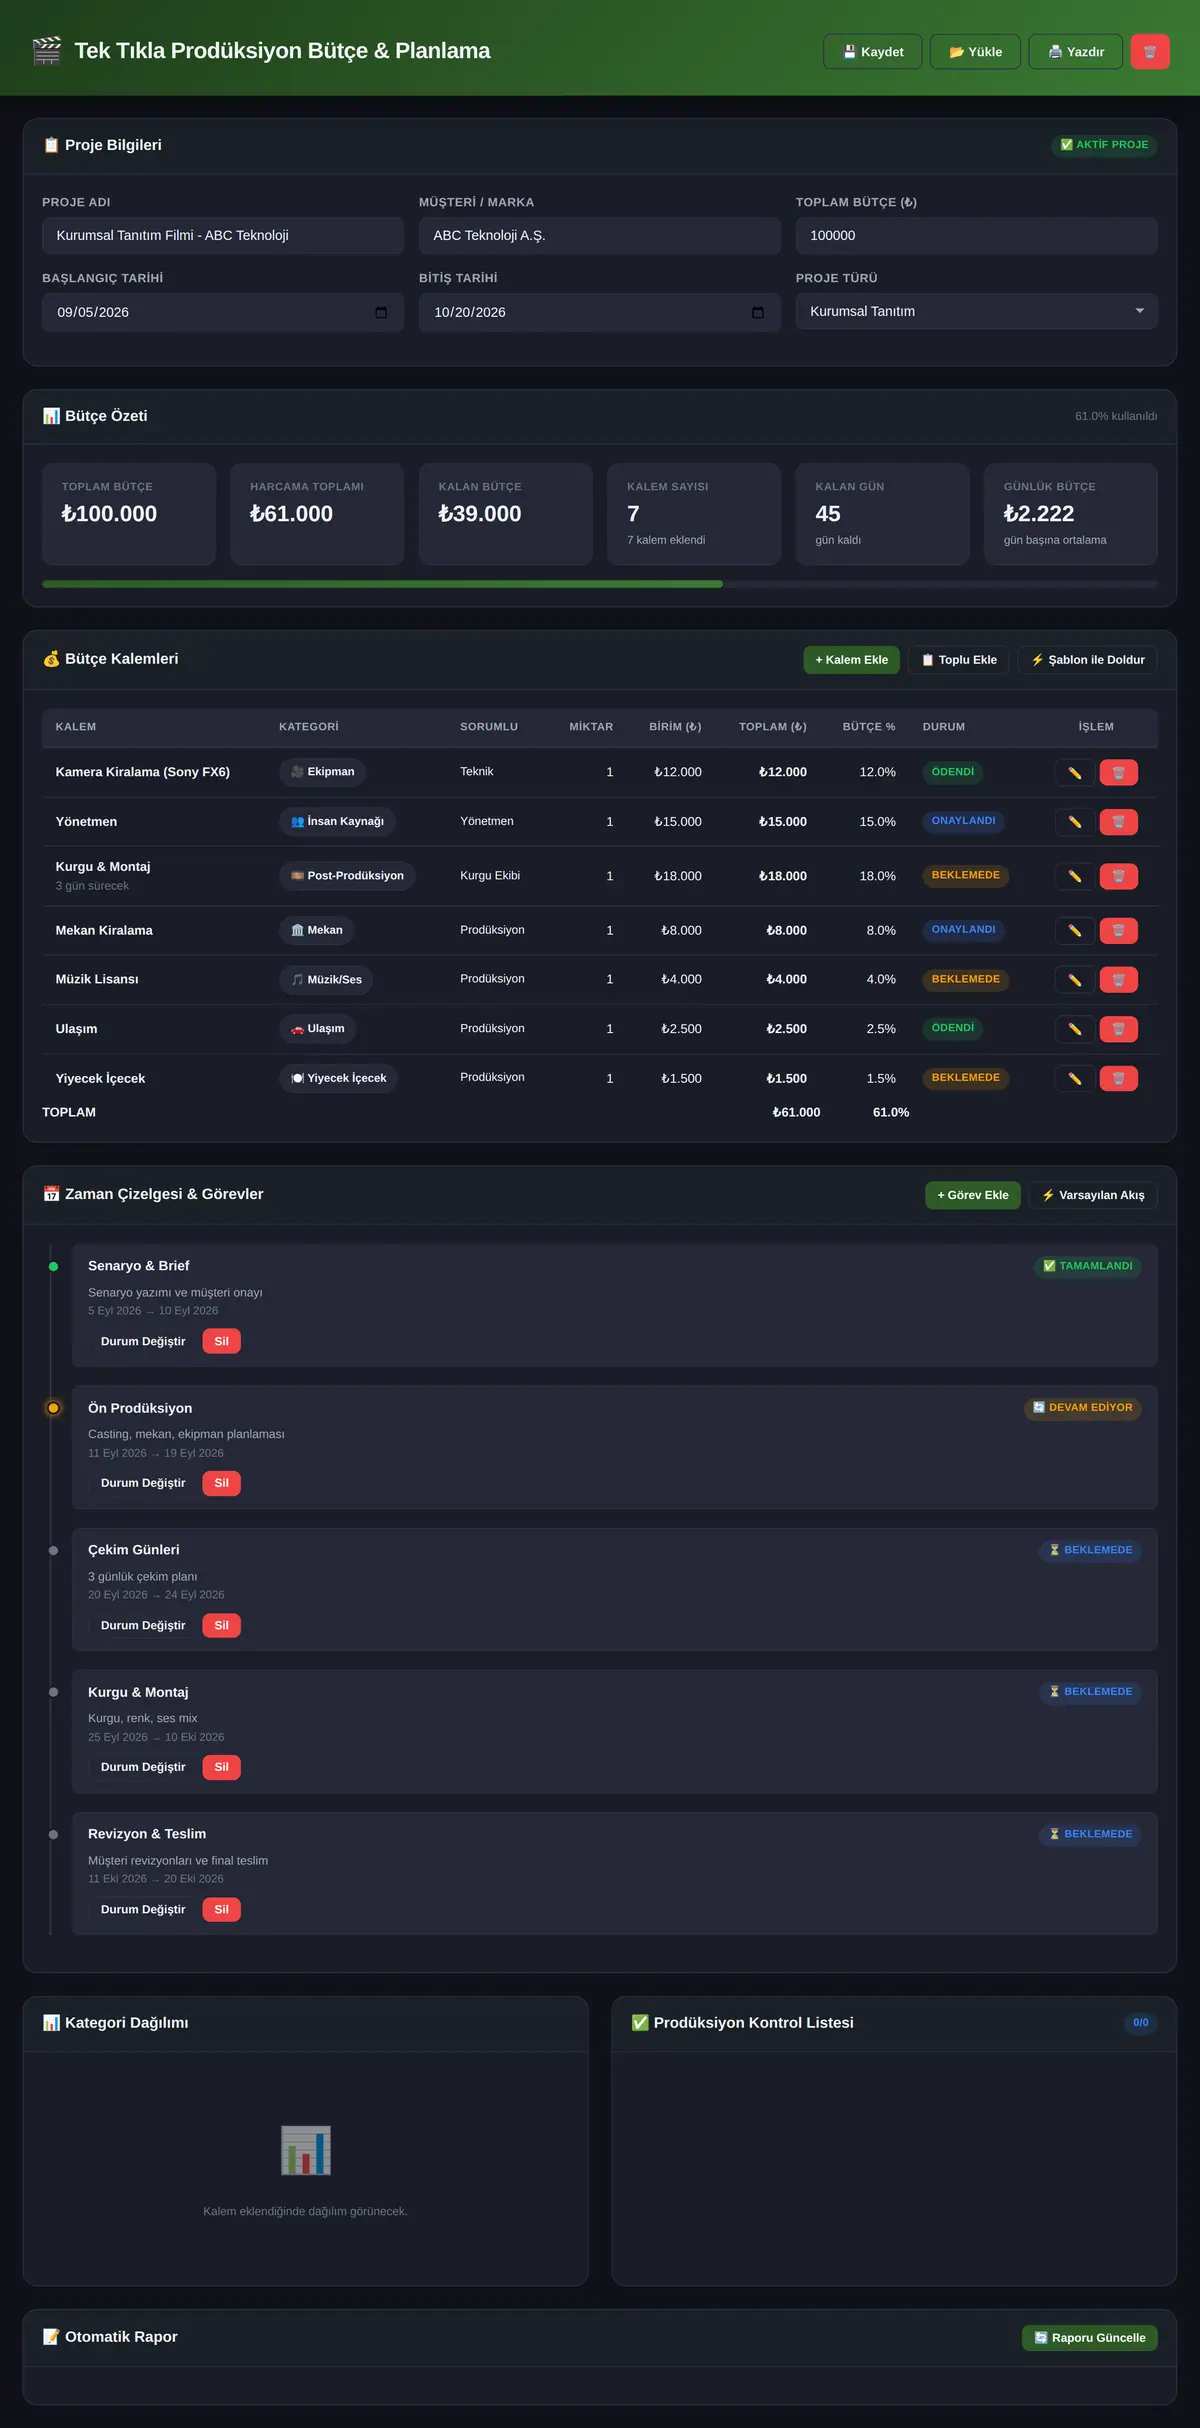The height and width of the screenshot is (2428, 1200).
Task: Click the Ön Prodüksiyon timeline marker
Action: pos(54,1408)
